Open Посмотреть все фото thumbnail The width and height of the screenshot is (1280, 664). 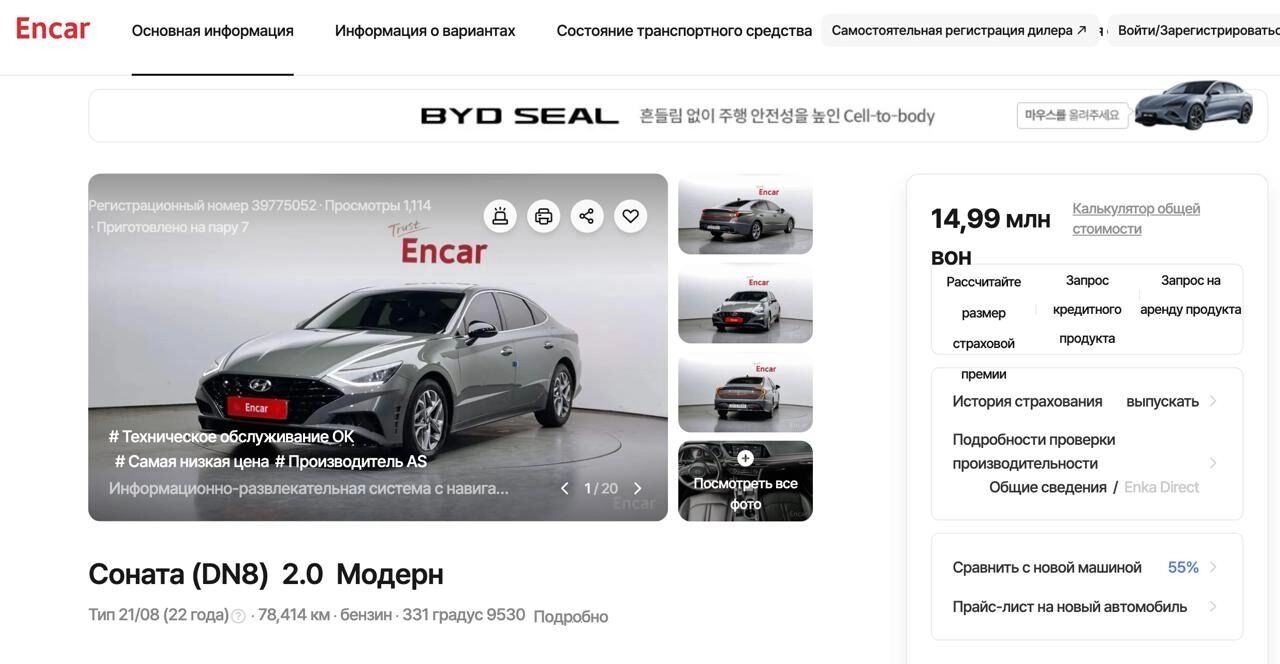pyautogui.click(x=745, y=481)
